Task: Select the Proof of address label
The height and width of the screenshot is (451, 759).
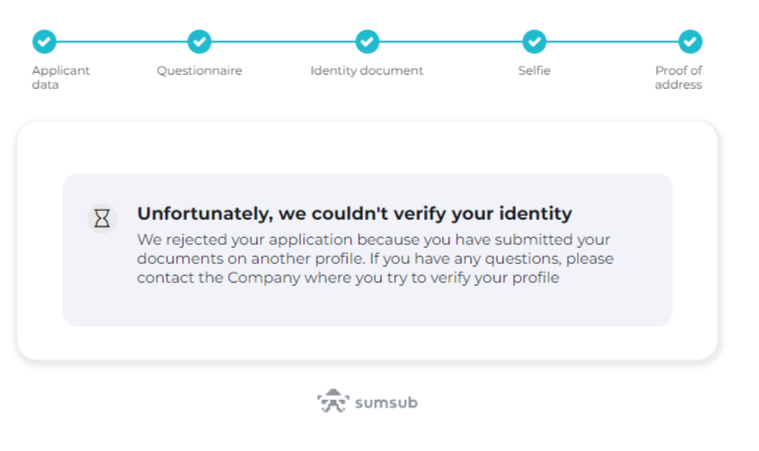Action: [x=678, y=77]
